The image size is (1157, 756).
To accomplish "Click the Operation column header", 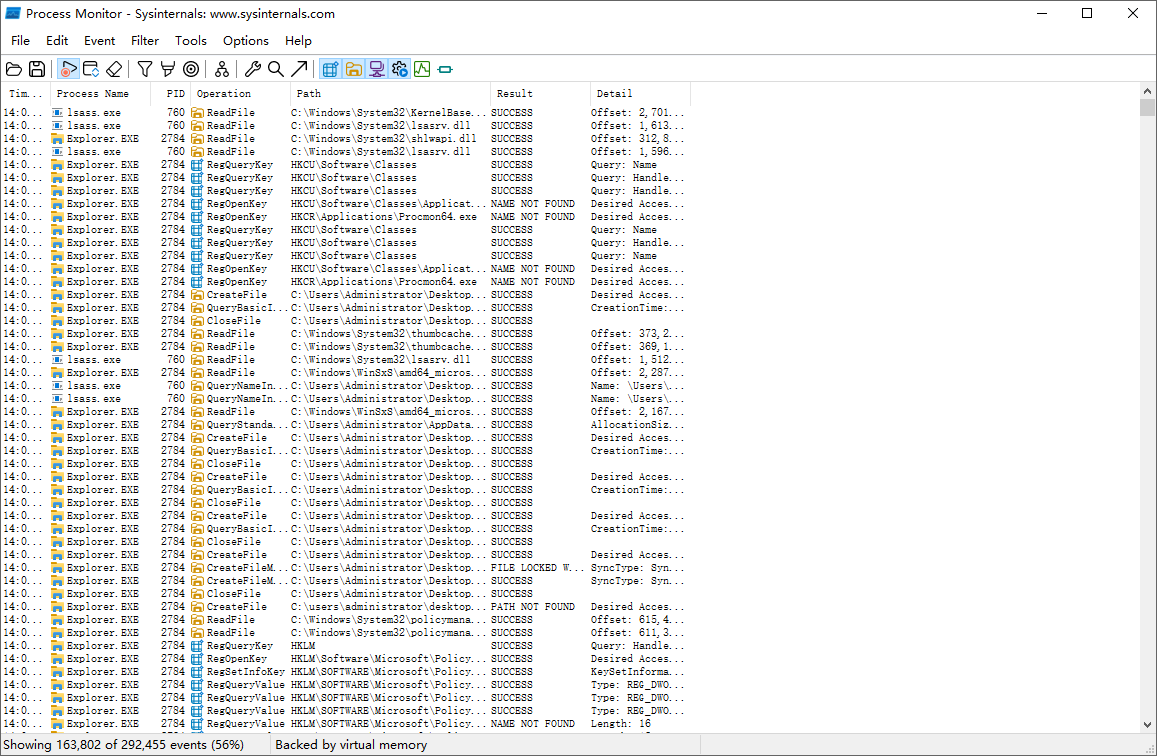I will (241, 94).
